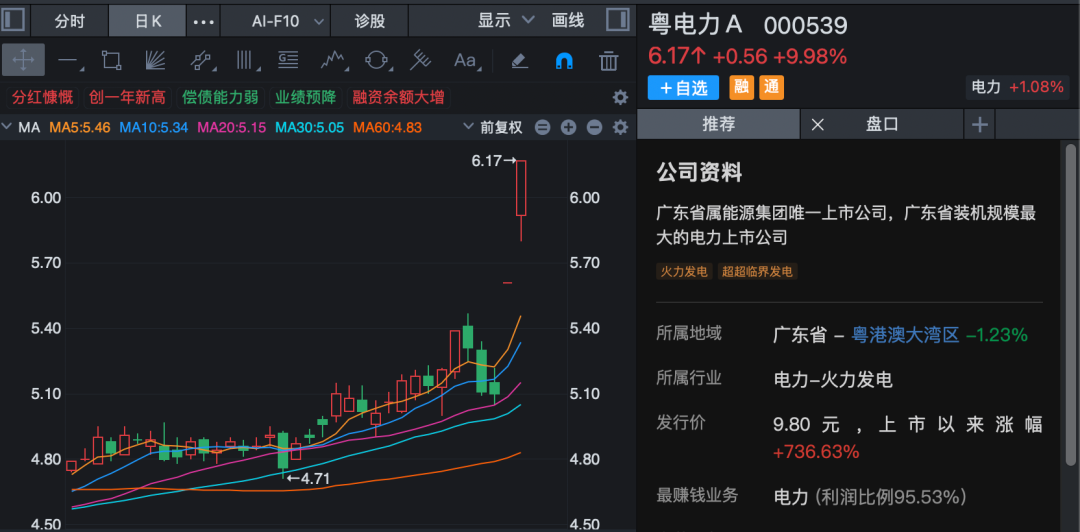
Task: Pick the fan lines drawing tool
Action: 154,60
